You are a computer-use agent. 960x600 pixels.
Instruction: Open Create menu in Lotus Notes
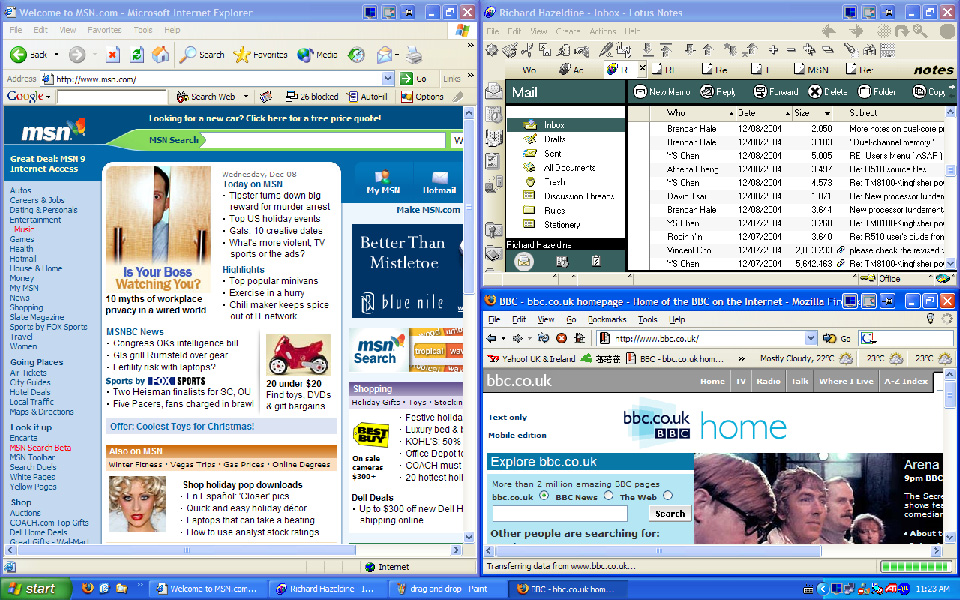(568, 31)
